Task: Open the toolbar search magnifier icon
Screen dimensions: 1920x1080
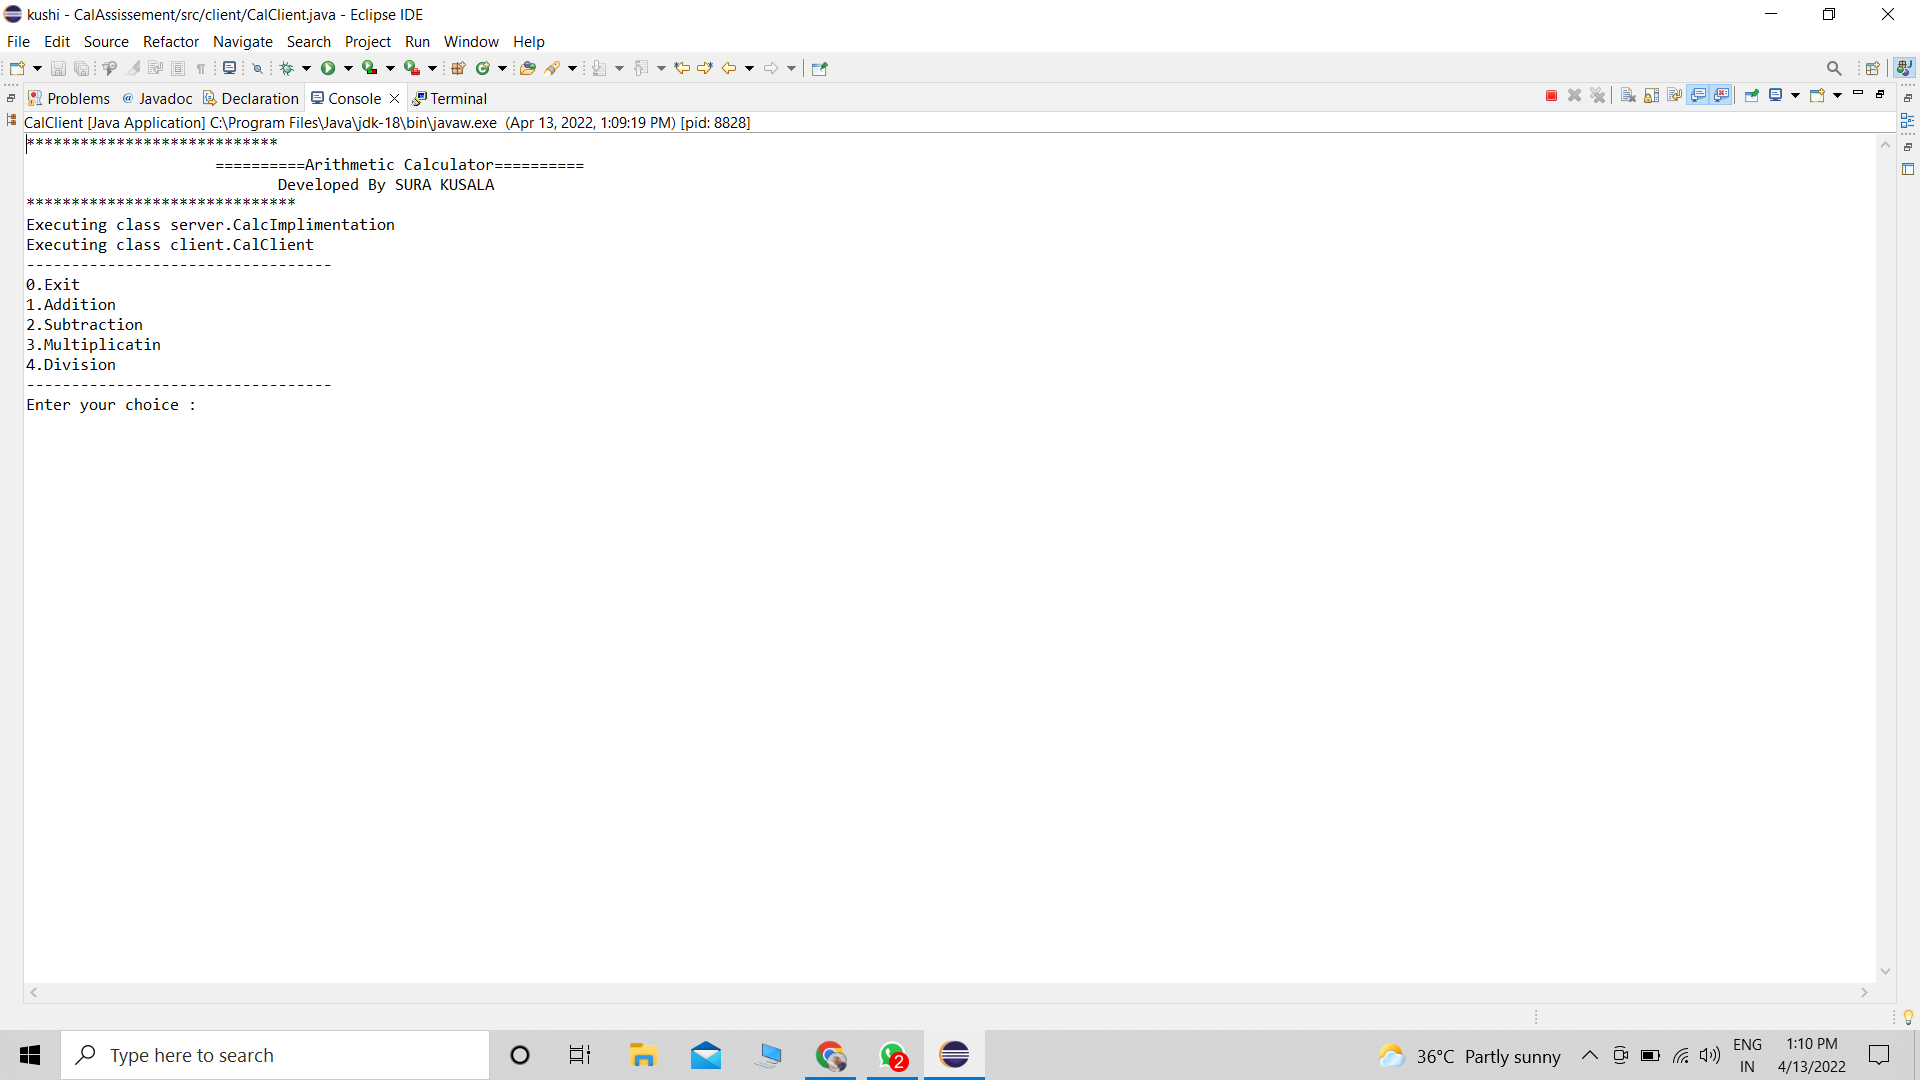Action: click(x=1833, y=68)
